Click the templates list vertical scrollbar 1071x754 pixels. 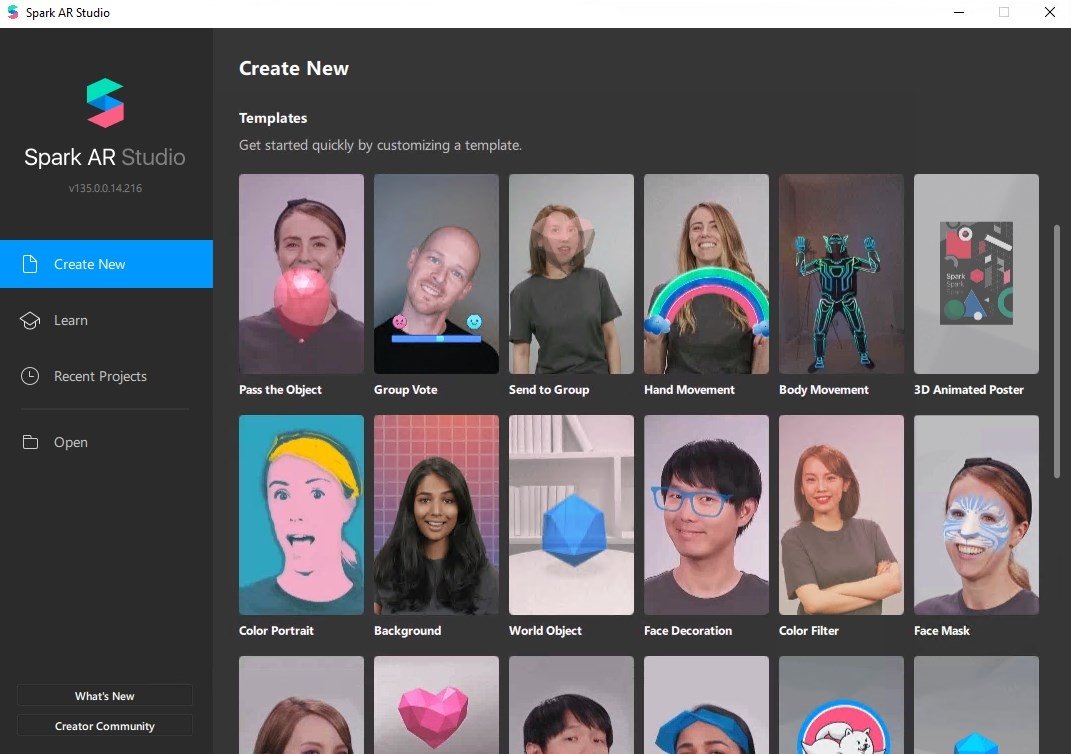(1056, 350)
